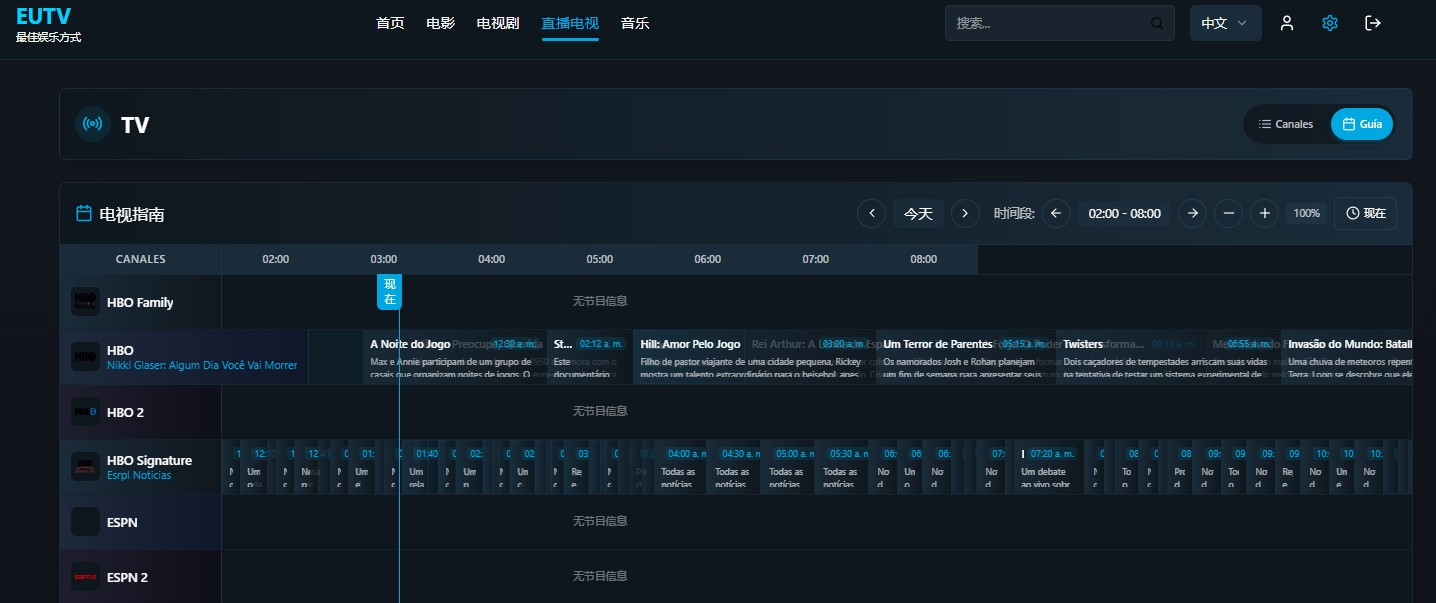Screen dimensions: 1436x603
Task: Click the search magnifier icon
Action: pos(1157,23)
